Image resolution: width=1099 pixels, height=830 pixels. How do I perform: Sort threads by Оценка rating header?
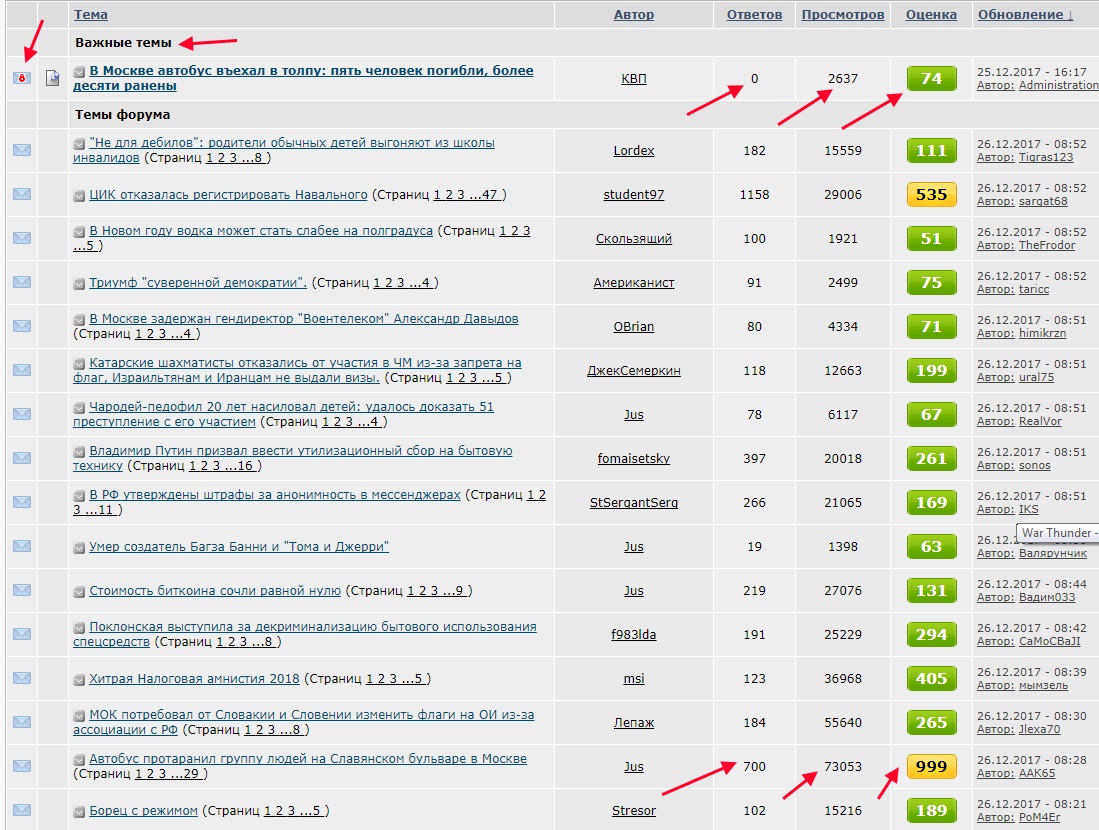[931, 14]
